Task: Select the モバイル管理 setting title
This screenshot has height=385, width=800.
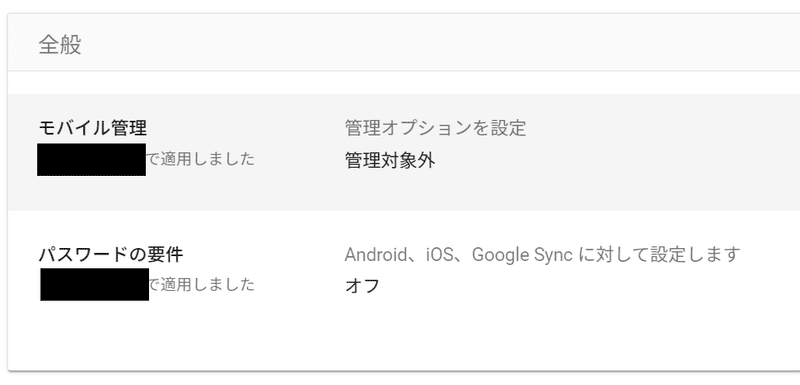Action: 93,127
